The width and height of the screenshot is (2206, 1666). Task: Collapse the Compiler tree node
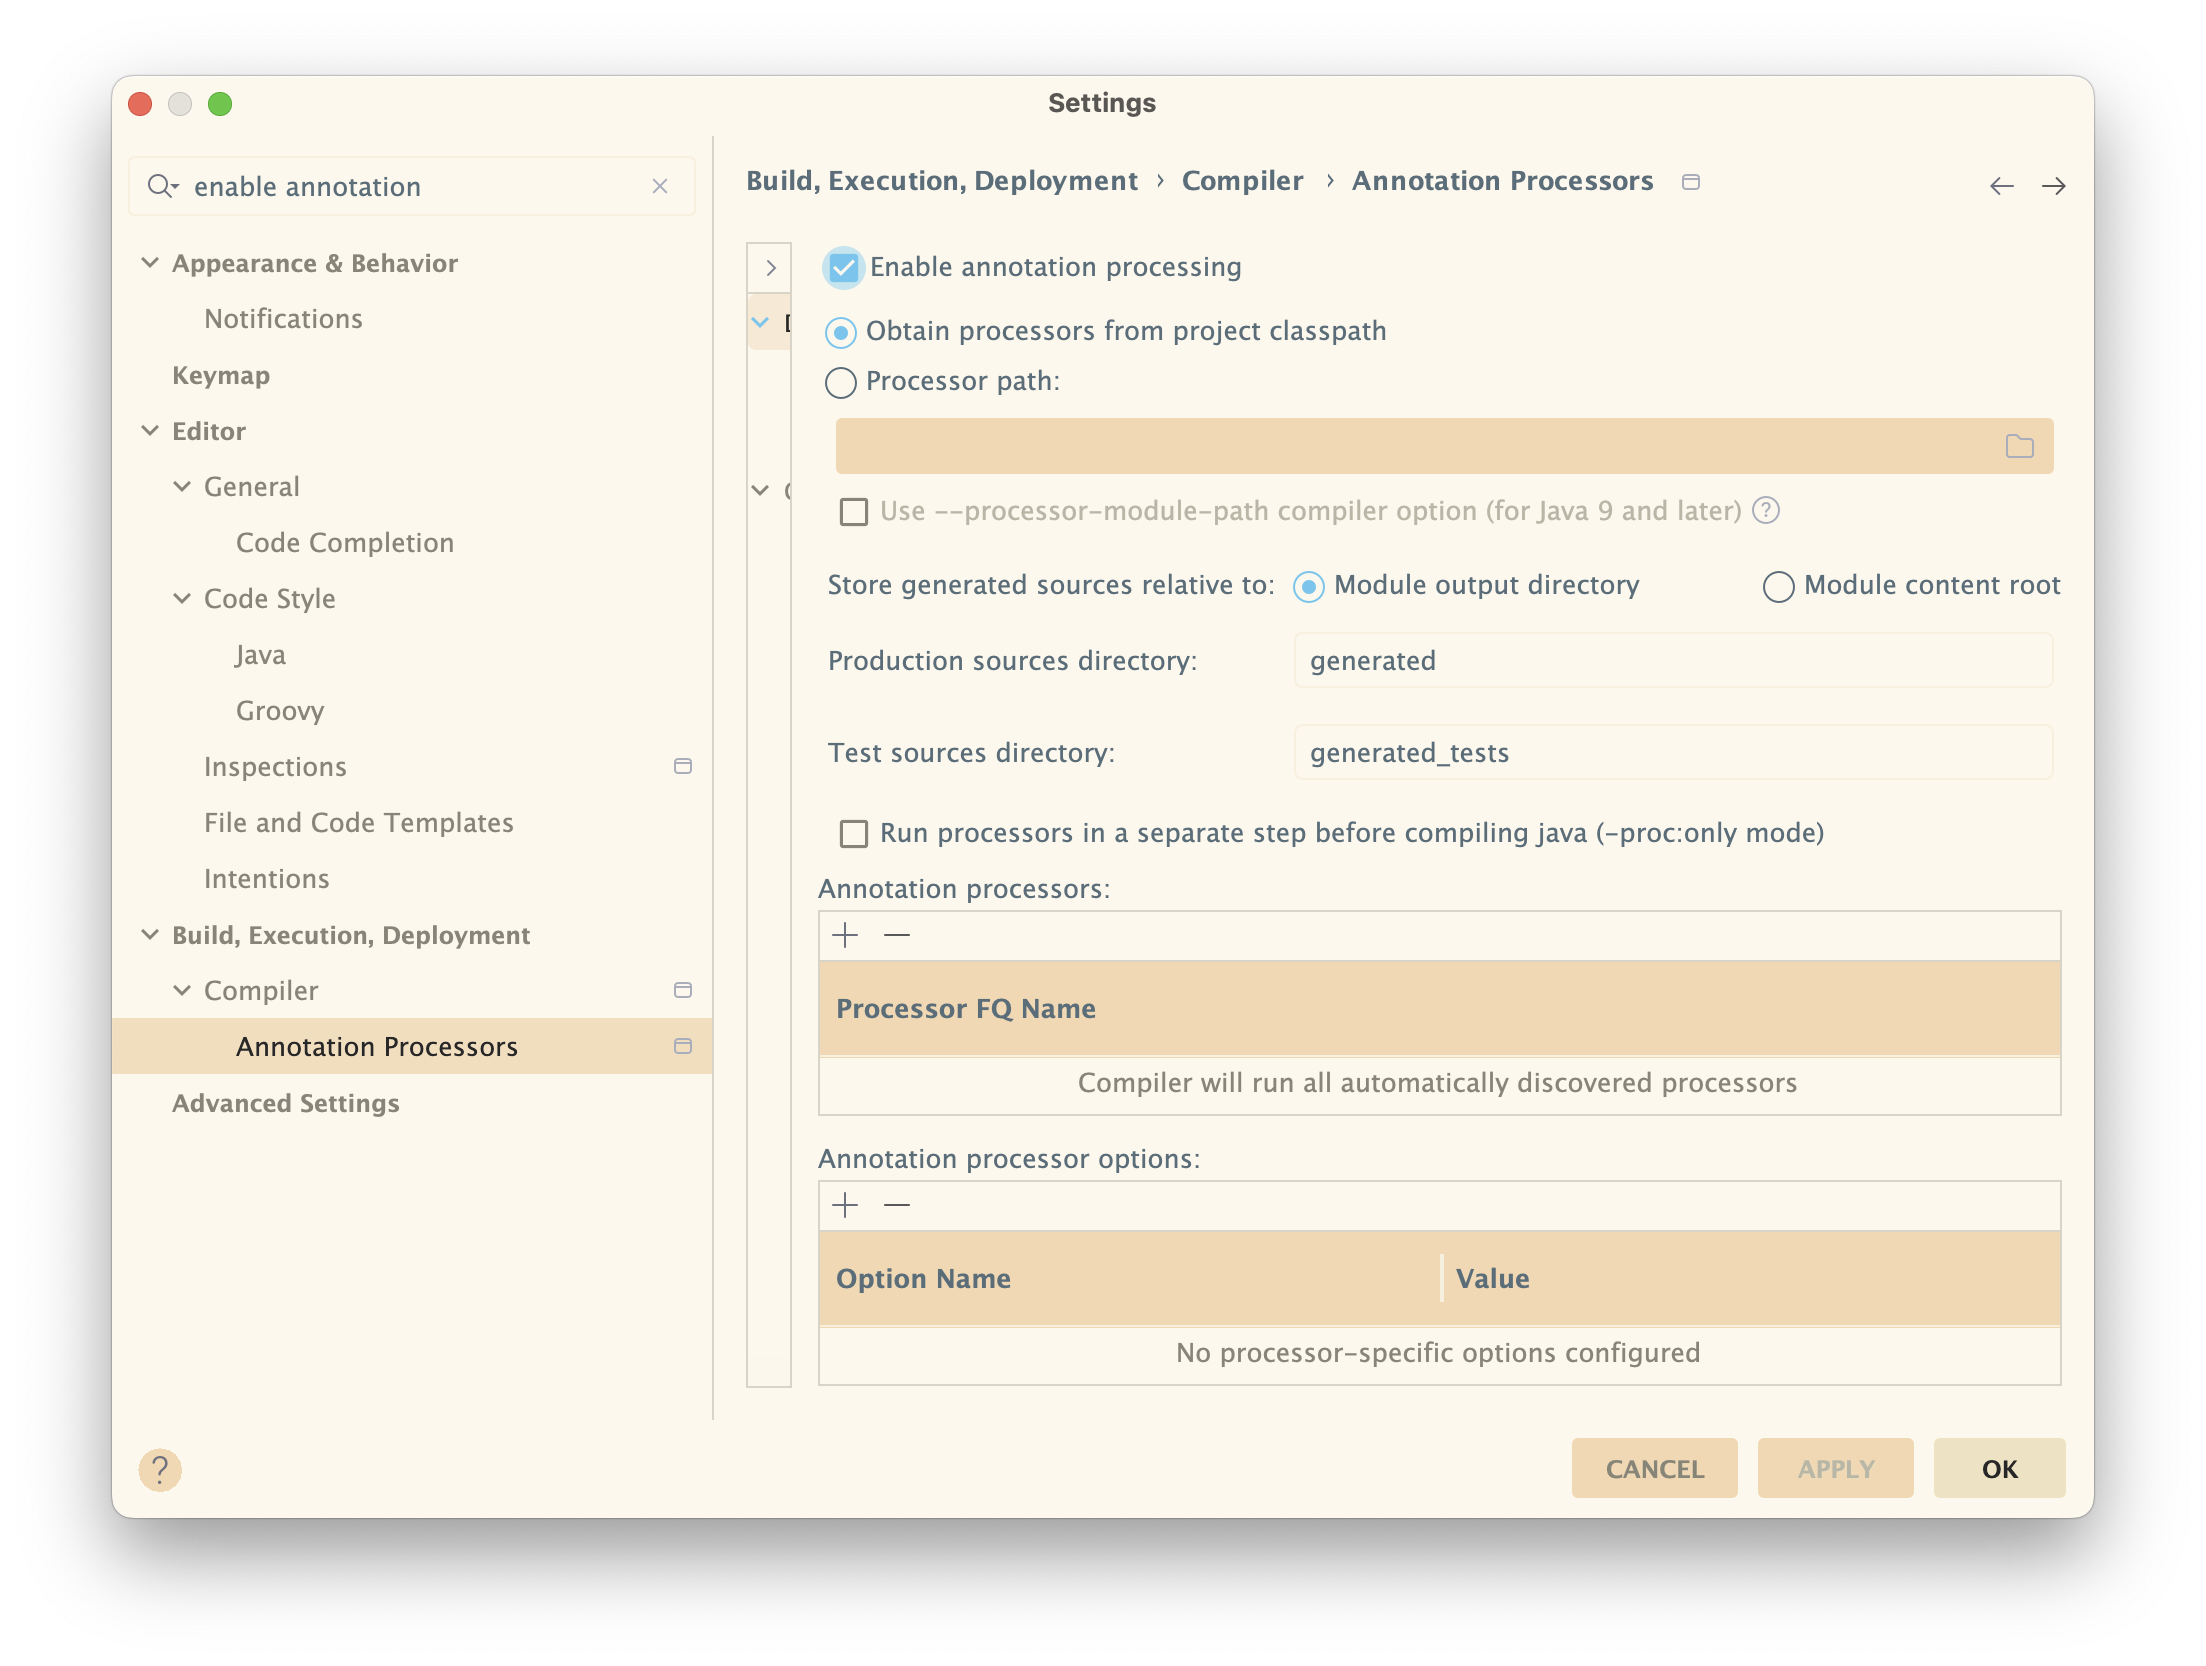(x=182, y=990)
